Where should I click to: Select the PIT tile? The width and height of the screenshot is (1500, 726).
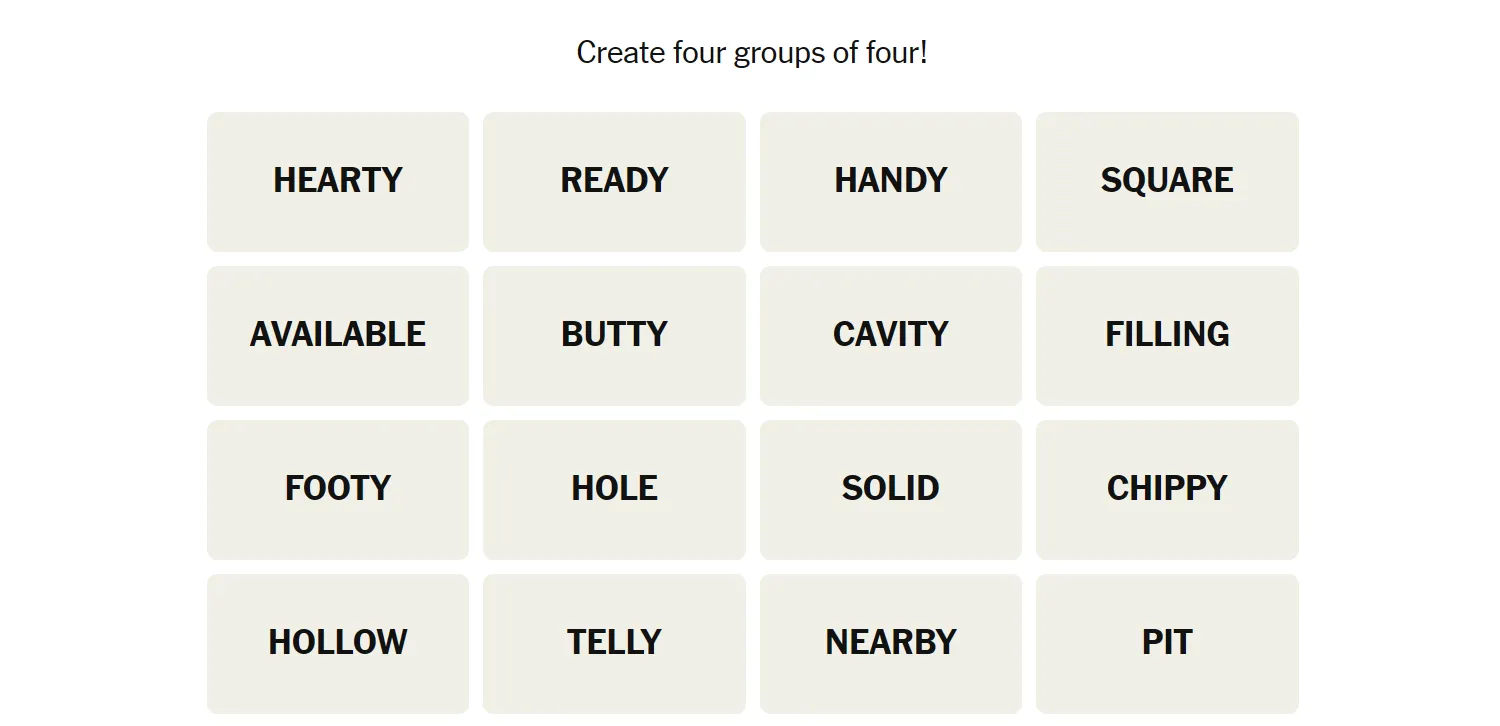tap(1167, 644)
